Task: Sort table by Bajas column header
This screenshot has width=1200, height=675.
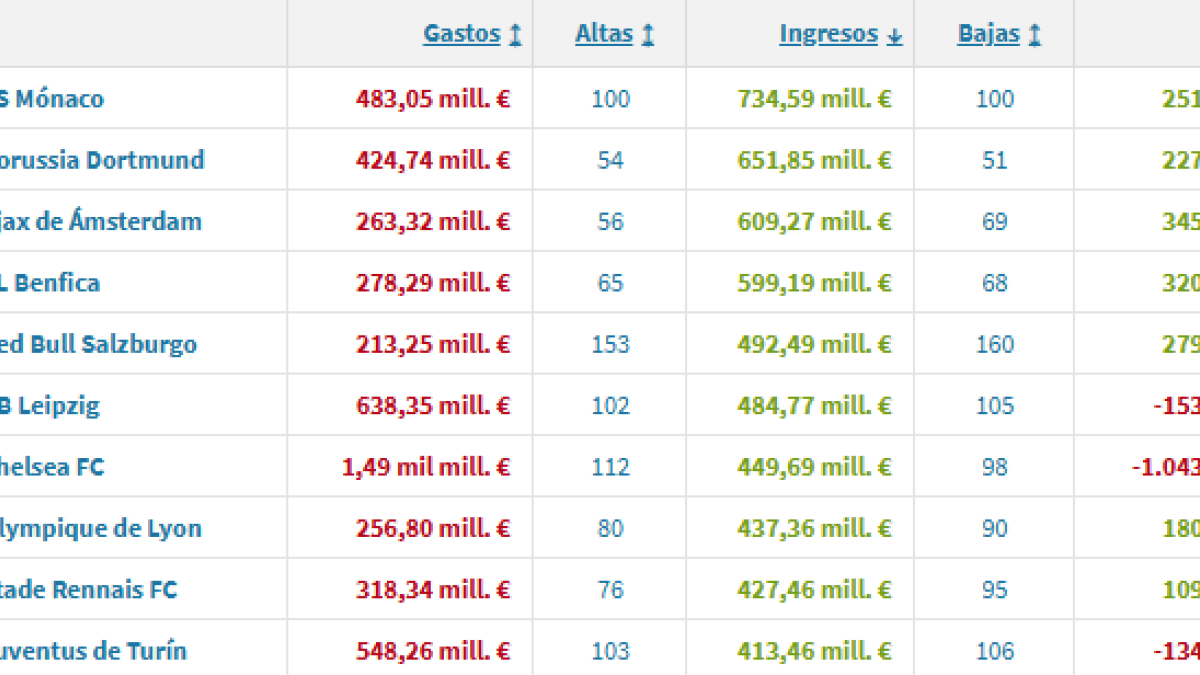Action: (989, 33)
